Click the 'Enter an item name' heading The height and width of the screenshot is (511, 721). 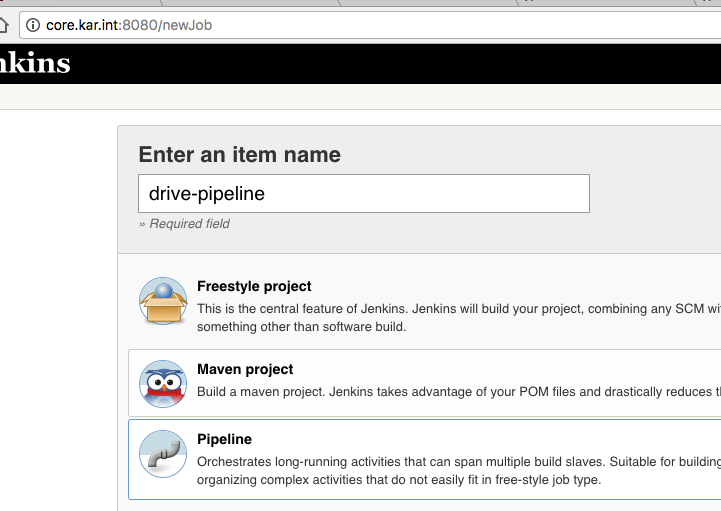coord(240,154)
